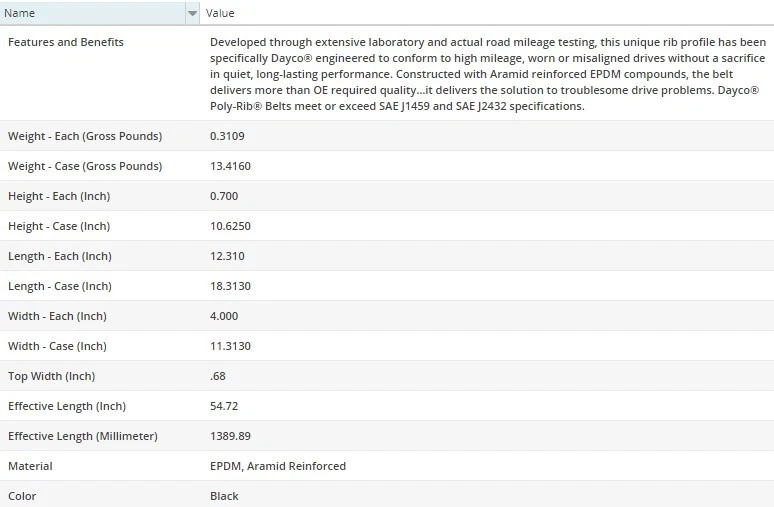This screenshot has width=774, height=507.
Task: Click the 13.4160 case weight value
Action: (x=230, y=166)
